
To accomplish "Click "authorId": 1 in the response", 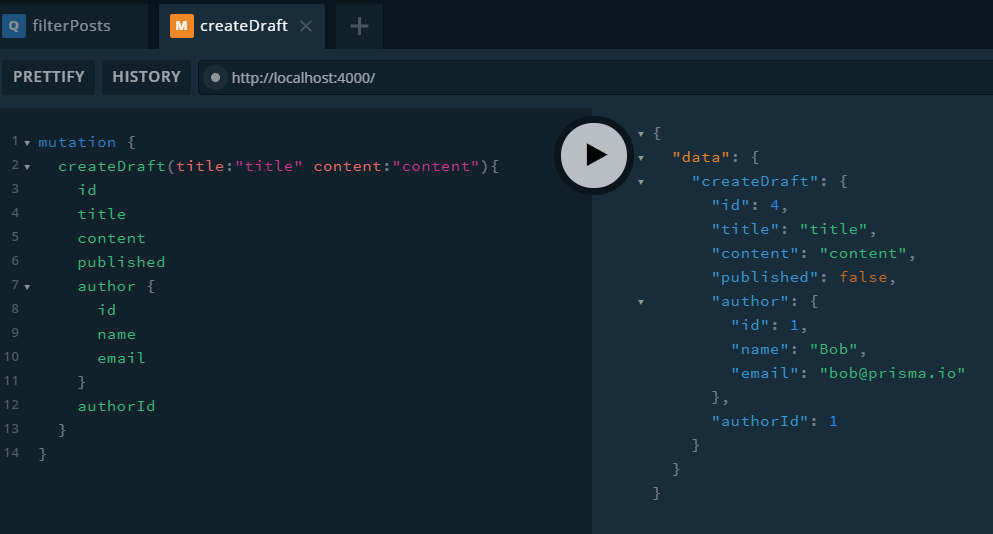I will [x=775, y=421].
